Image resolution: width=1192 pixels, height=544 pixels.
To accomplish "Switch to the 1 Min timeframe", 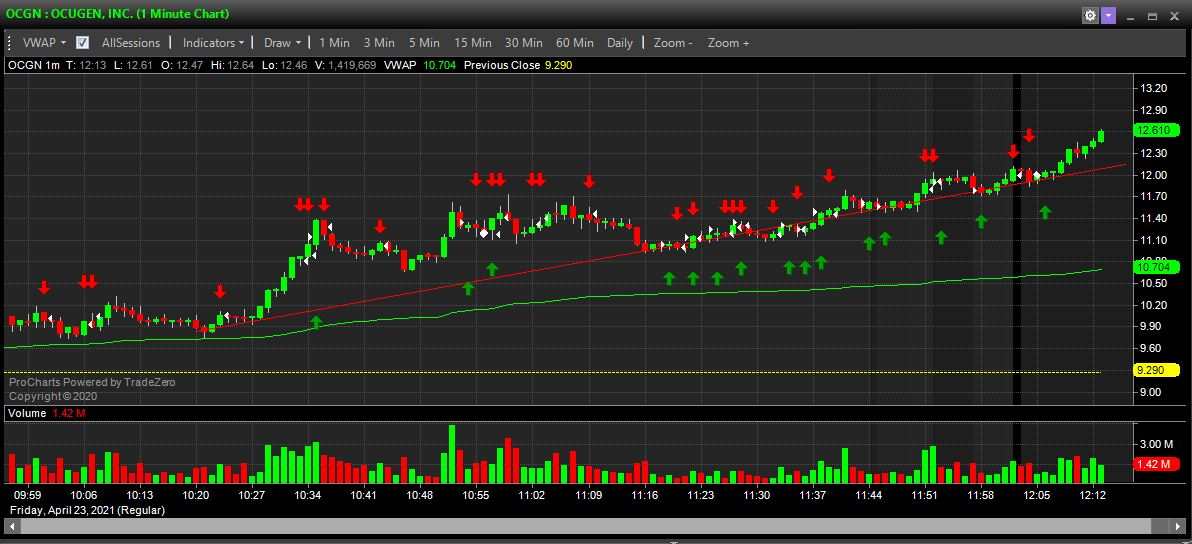I will click(334, 43).
